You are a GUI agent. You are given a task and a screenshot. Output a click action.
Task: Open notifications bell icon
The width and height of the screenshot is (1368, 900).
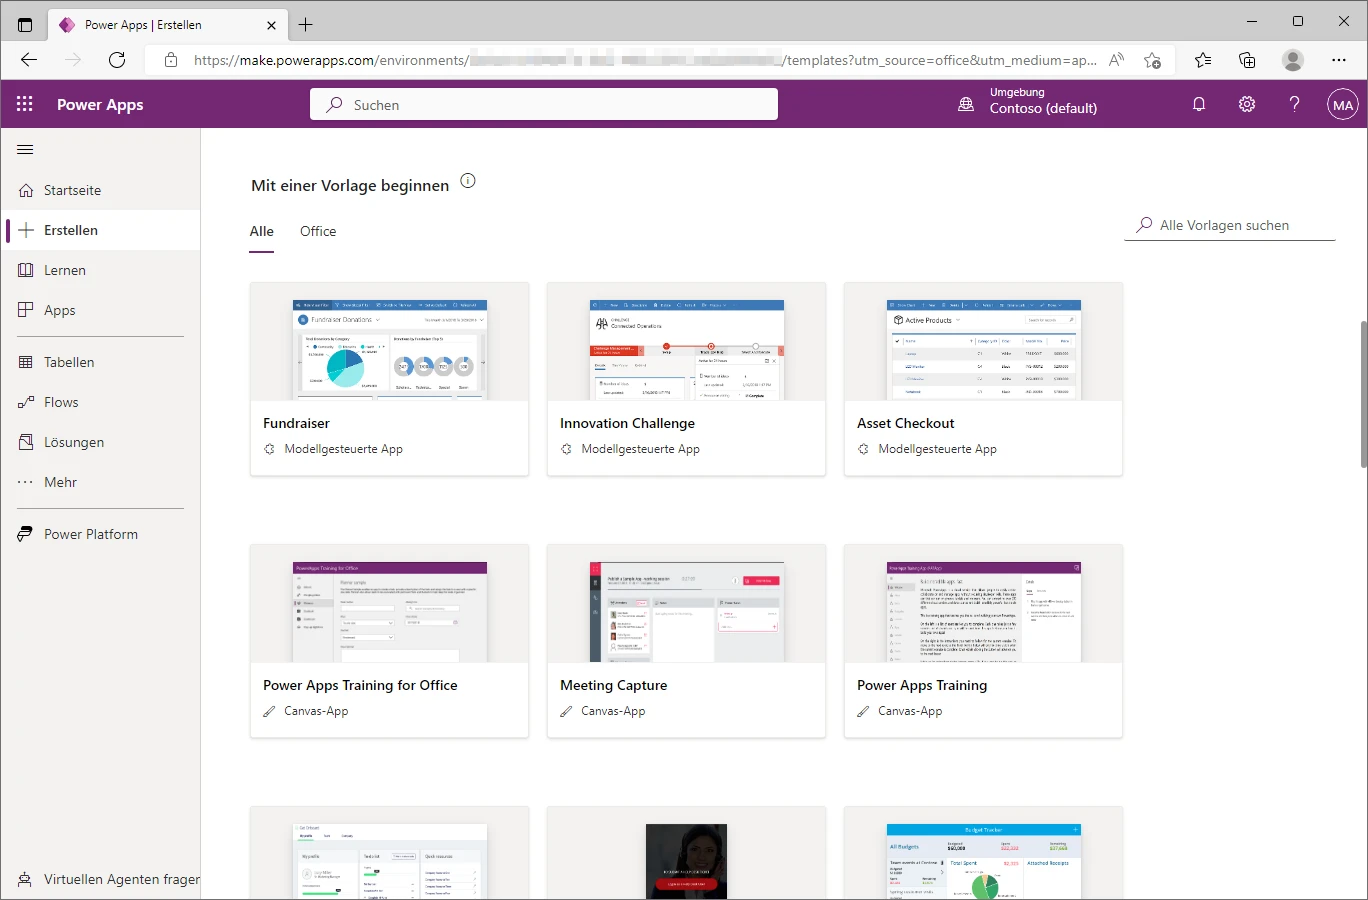[x=1199, y=104]
